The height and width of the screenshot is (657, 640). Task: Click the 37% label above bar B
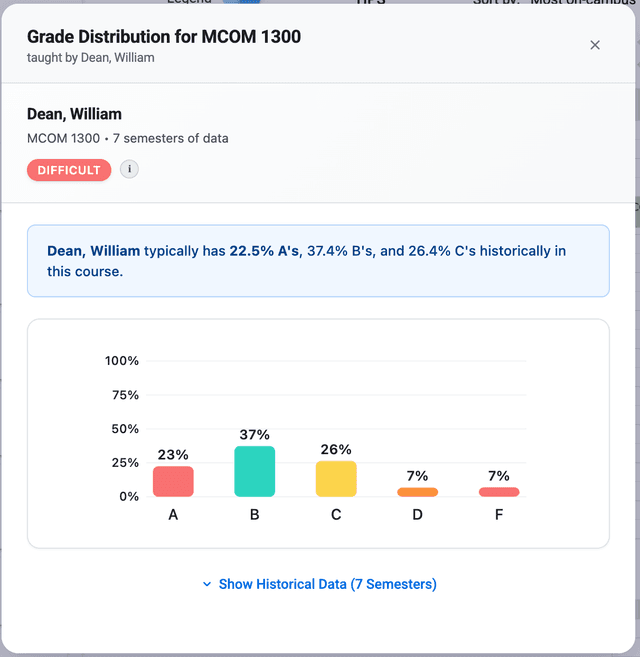tap(254, 435)
